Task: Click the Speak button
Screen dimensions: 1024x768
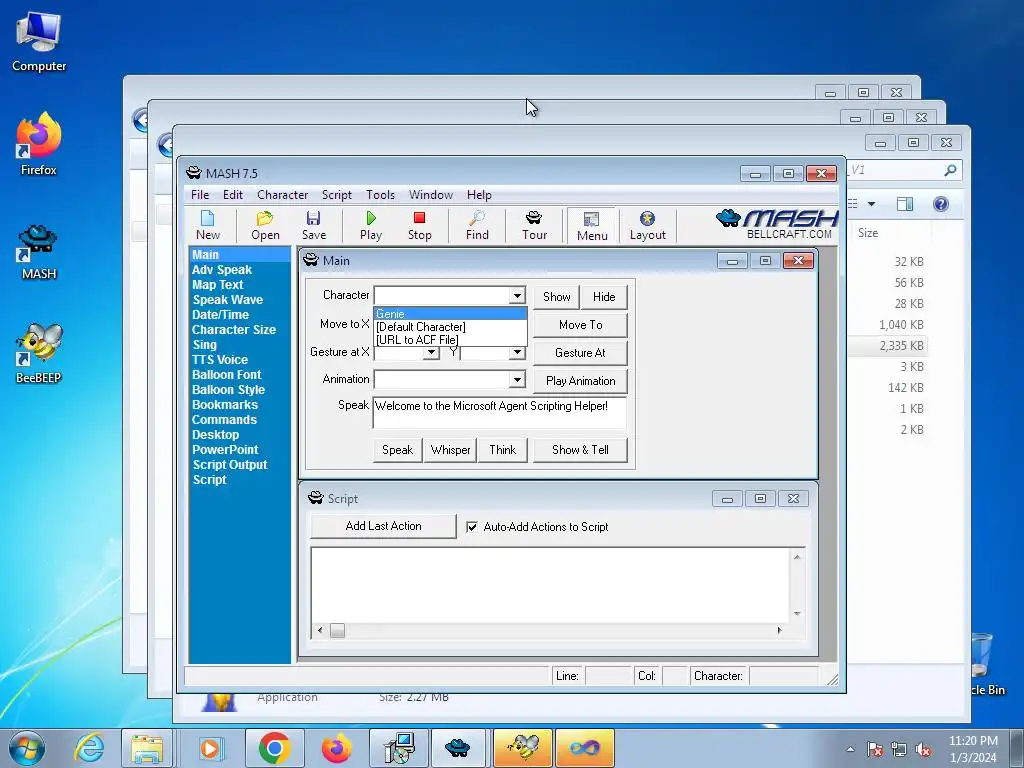Action: [x=397, y=450]
